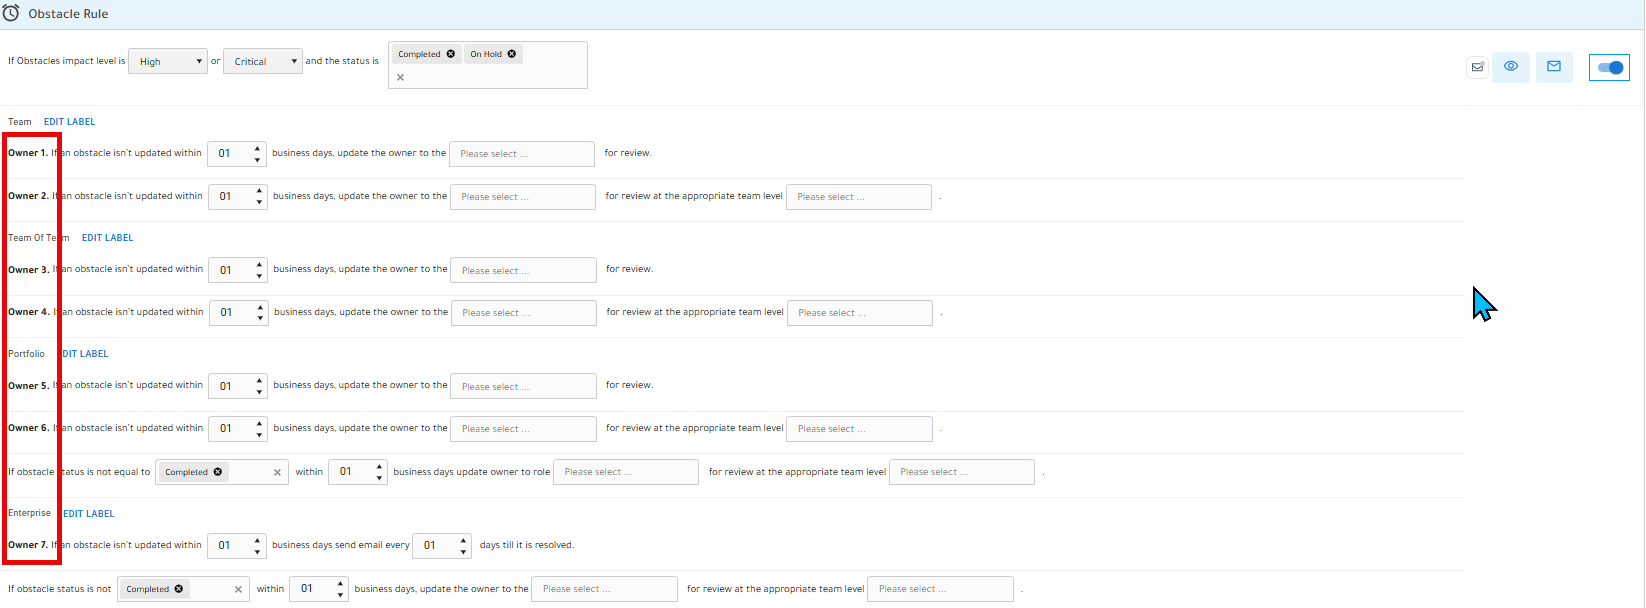
Task: Click the top status tags input box
Action: 488,65
